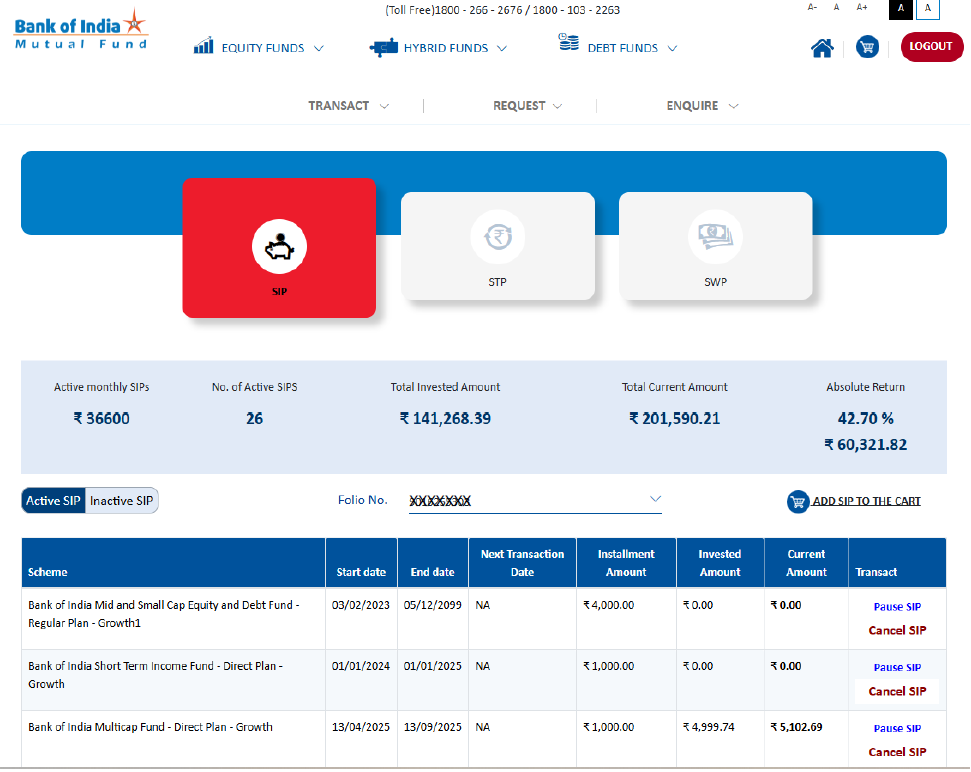Click the Equity Funds bar chart icon
Screen dimensions: 971x772
(x=203, y=46)
